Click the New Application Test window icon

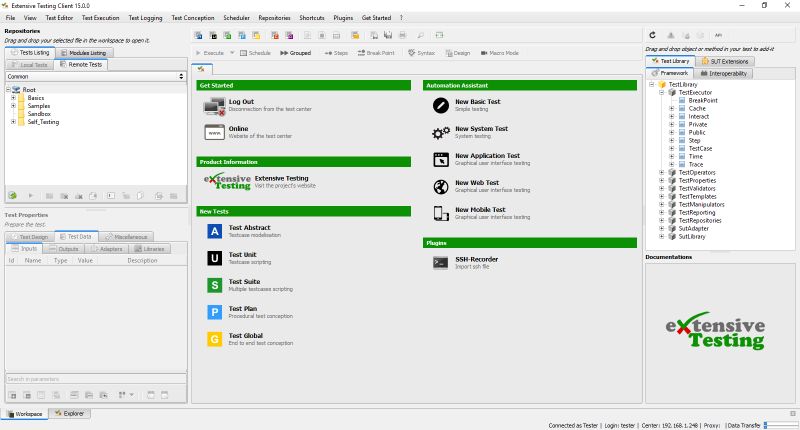point(441,160)
